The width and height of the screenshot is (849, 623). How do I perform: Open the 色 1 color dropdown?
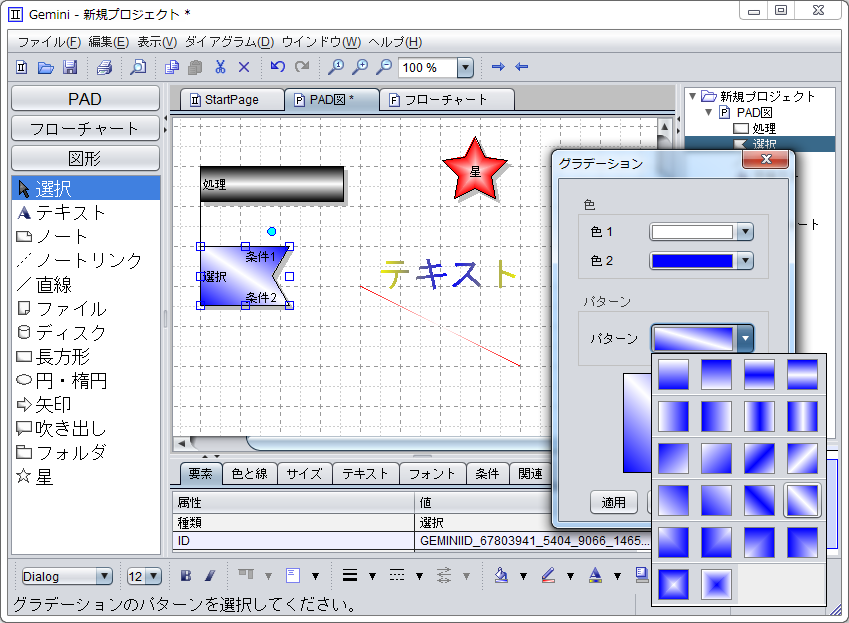tap(745, 232)
